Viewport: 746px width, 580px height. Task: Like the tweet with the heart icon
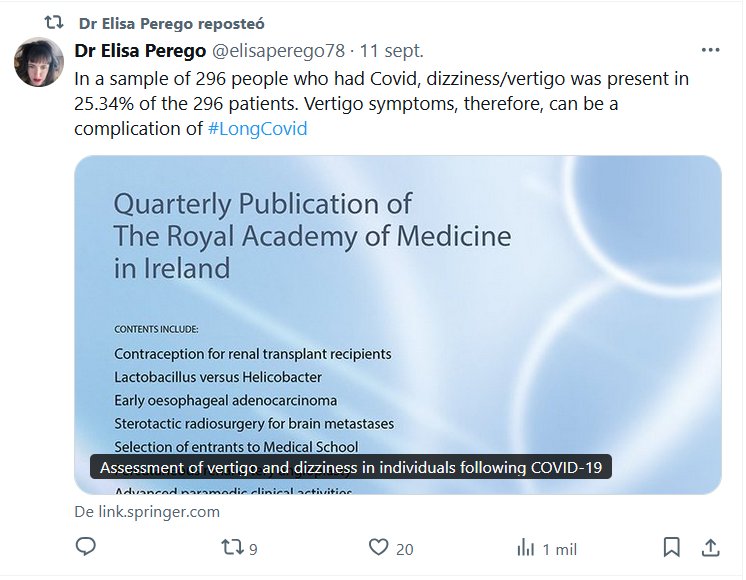coord(378,547)
